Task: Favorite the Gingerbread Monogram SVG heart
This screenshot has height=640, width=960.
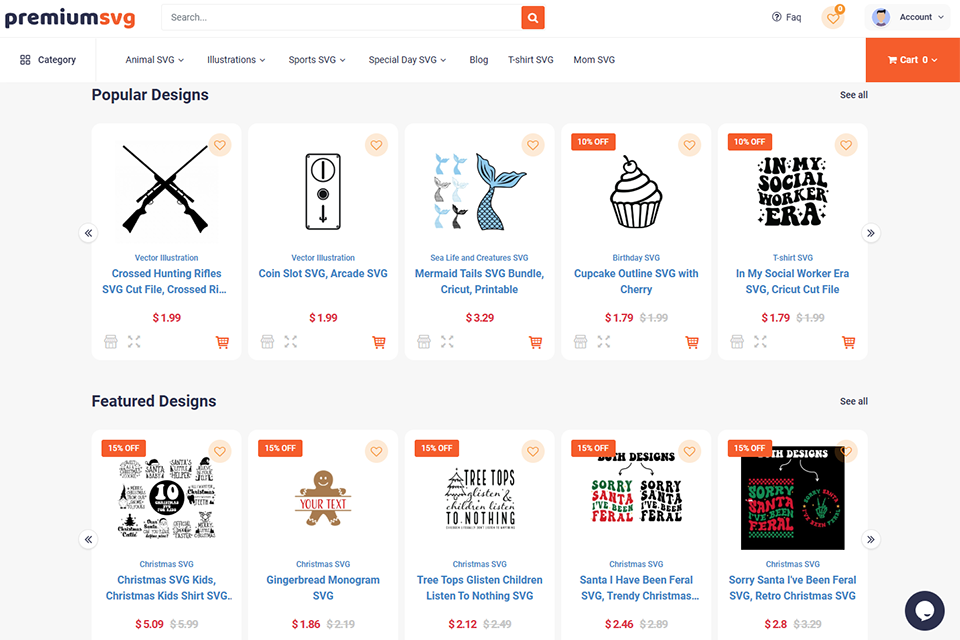Action: tap(376, 452)
